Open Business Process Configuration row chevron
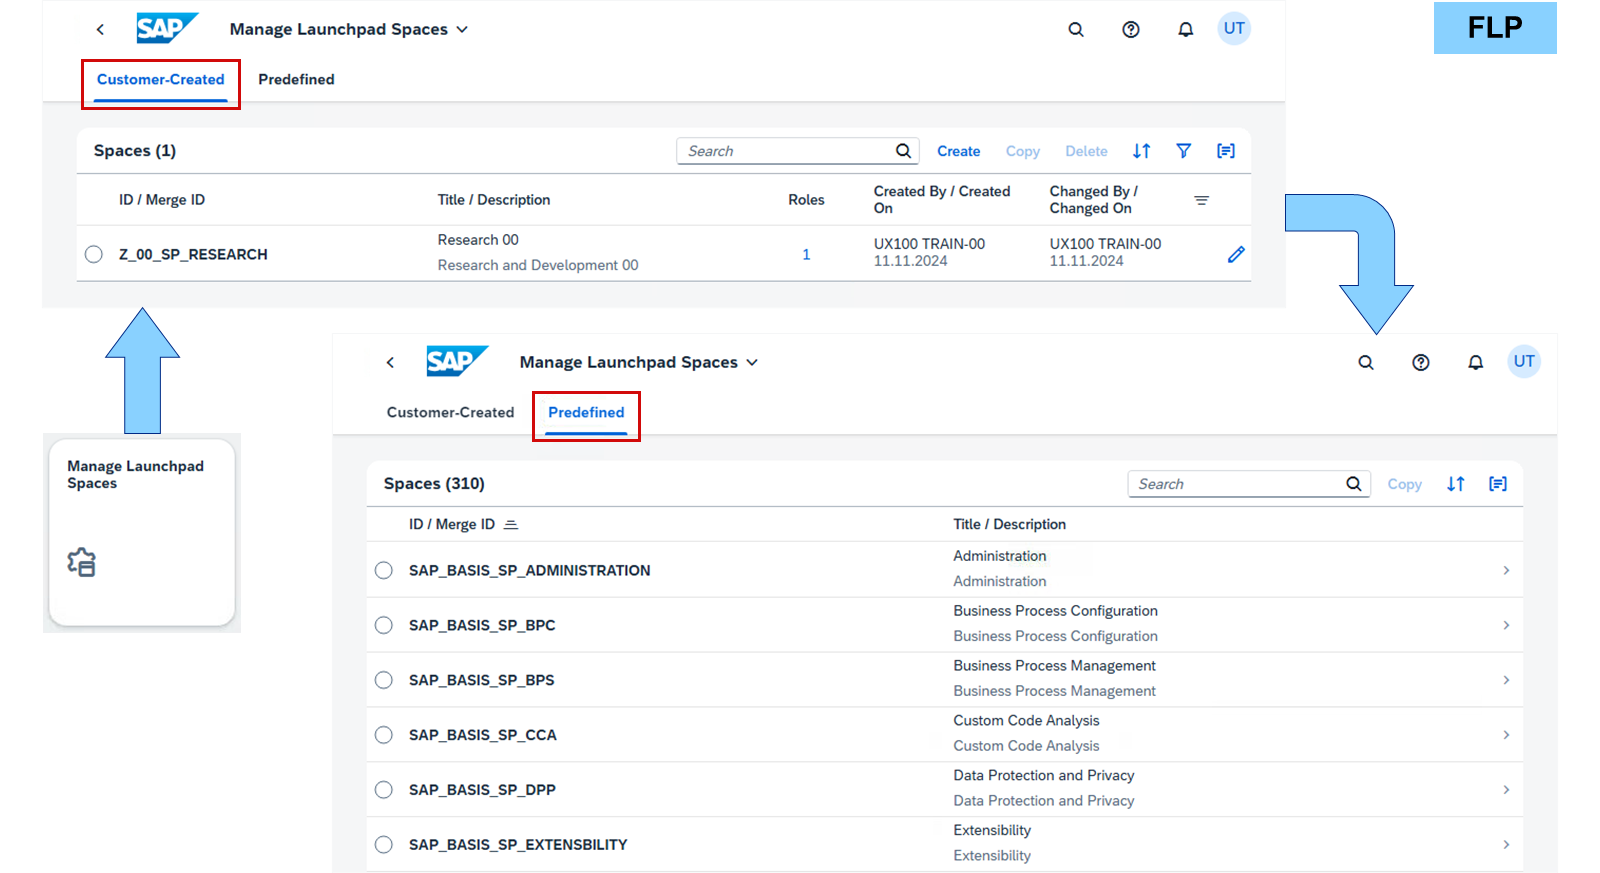 (x=1506, y=625)
